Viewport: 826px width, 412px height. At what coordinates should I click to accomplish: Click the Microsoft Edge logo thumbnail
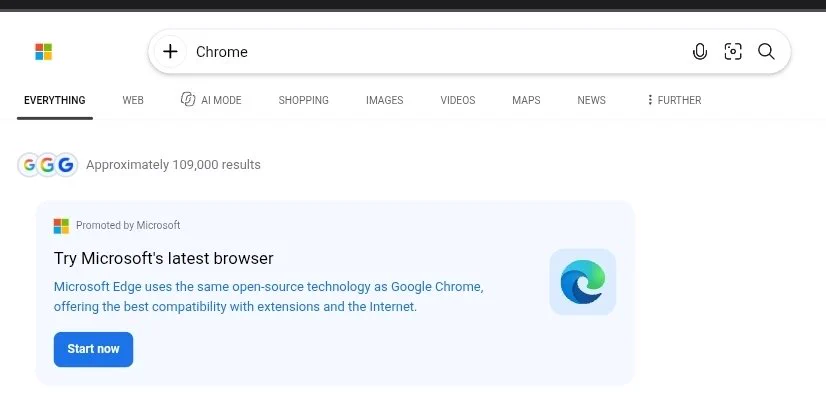coord(583,282)
